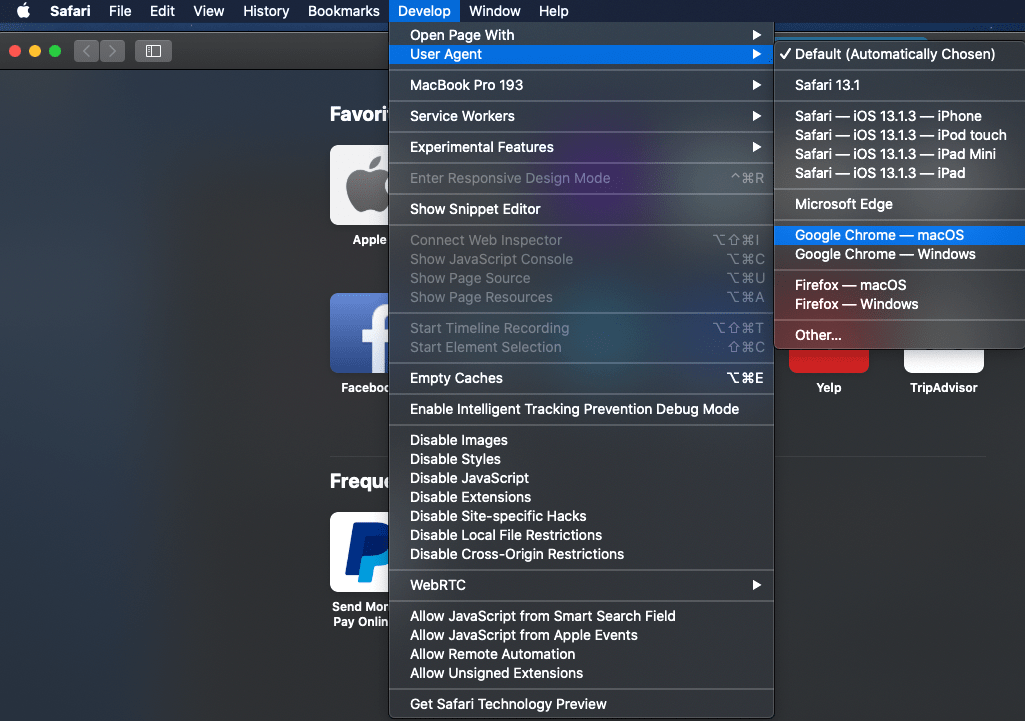Image resolution: width=1025 pixels, height=721 pixels.
Task: Expand the Experimental Features submenu
Action: pos(581,147)
